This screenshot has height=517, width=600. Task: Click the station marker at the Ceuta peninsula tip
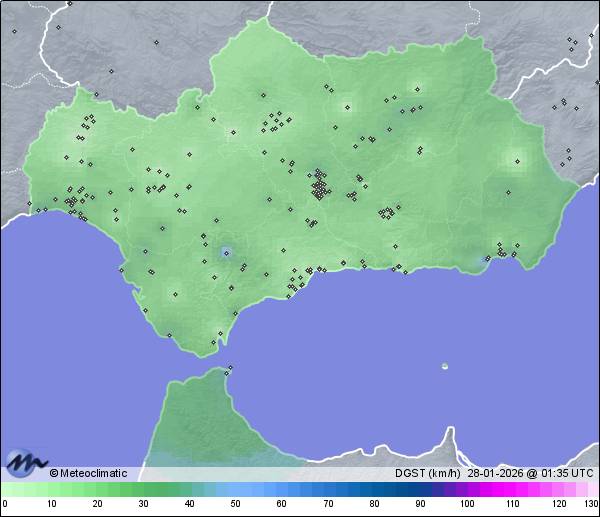pyautogui.click(x=230, y=369)
